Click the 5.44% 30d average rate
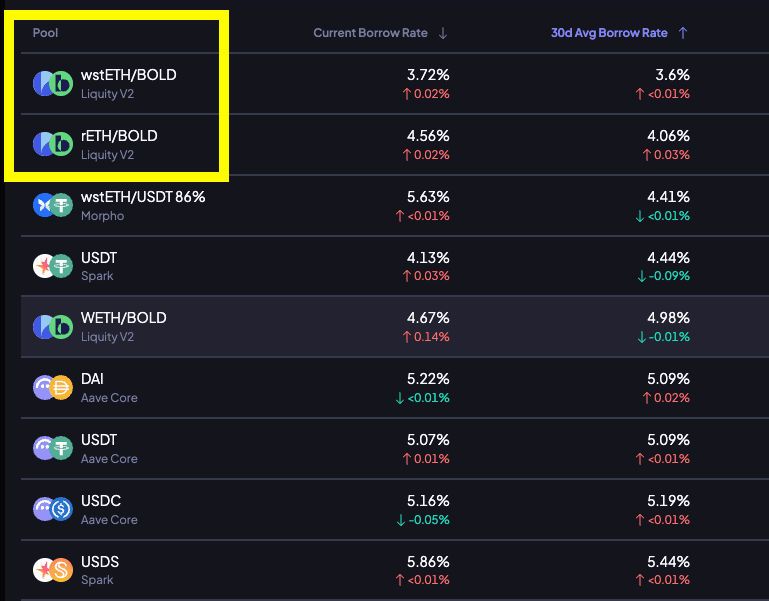This screenshot has height=601, width=769. tap(668, 561)
